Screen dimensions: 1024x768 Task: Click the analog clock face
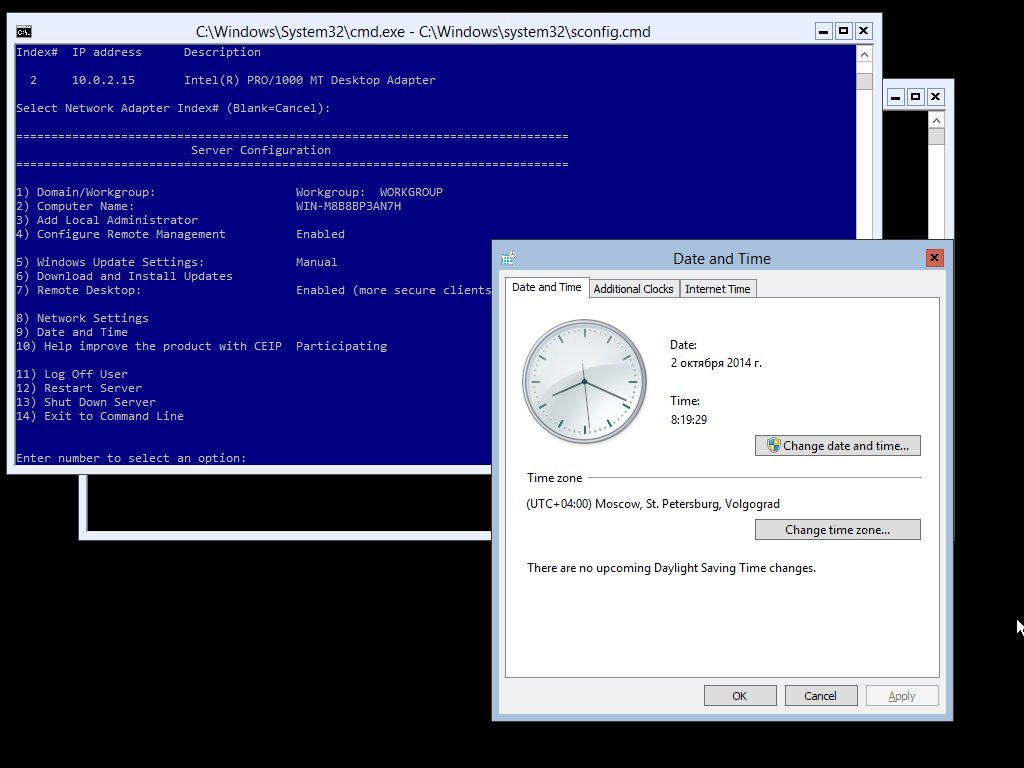point(584,381)
